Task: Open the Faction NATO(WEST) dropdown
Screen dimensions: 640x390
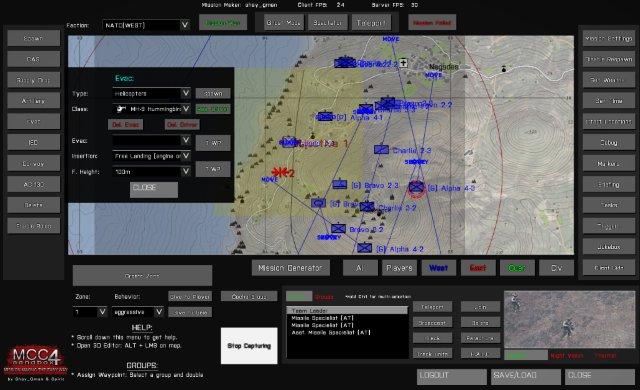Action: 184,25
